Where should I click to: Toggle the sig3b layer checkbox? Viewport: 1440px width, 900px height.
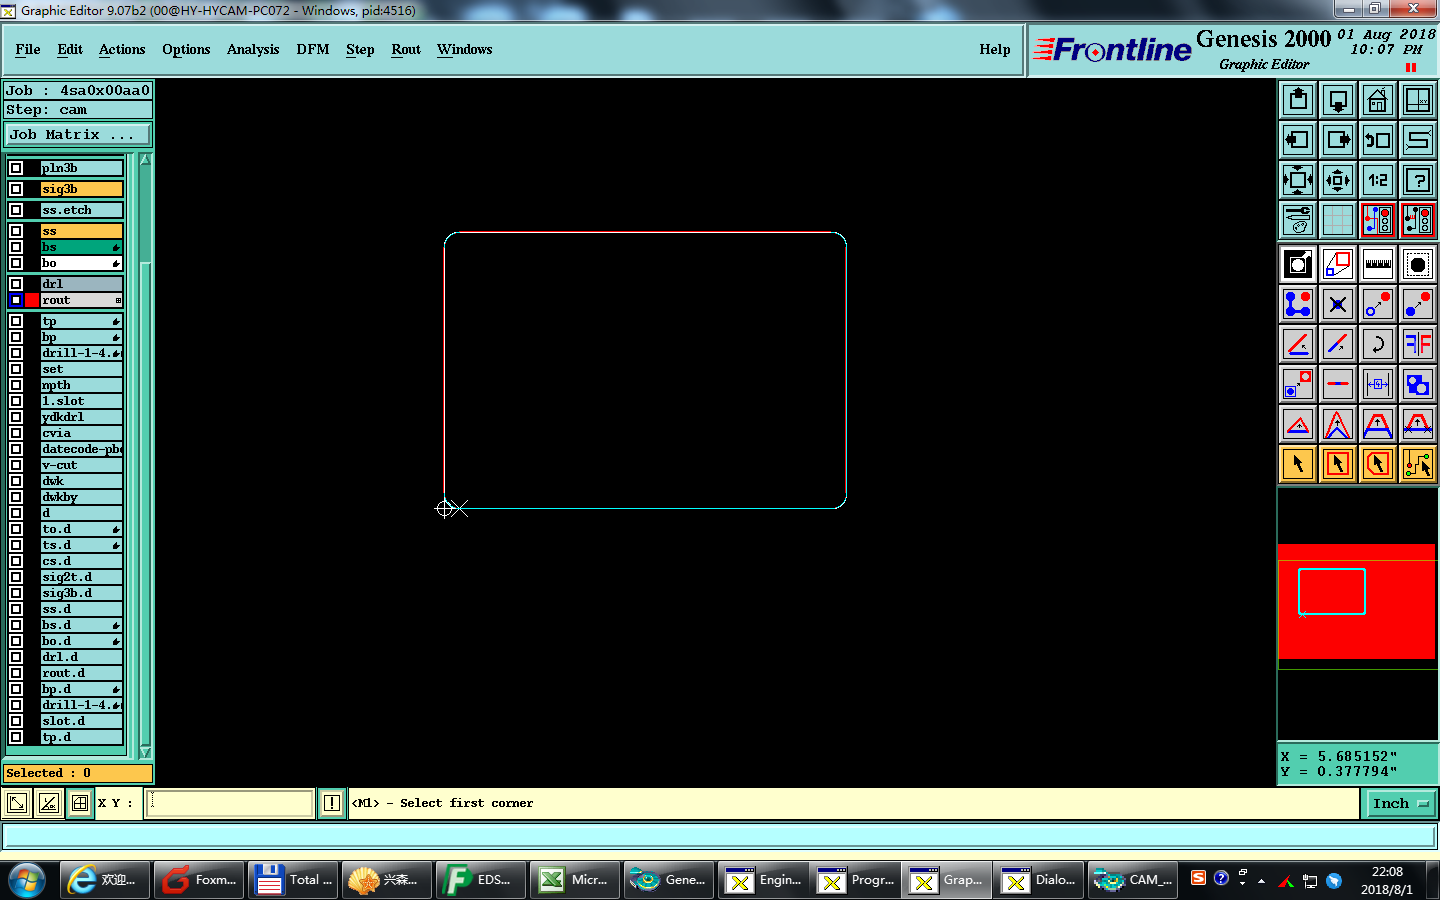(x=16, y=189)
